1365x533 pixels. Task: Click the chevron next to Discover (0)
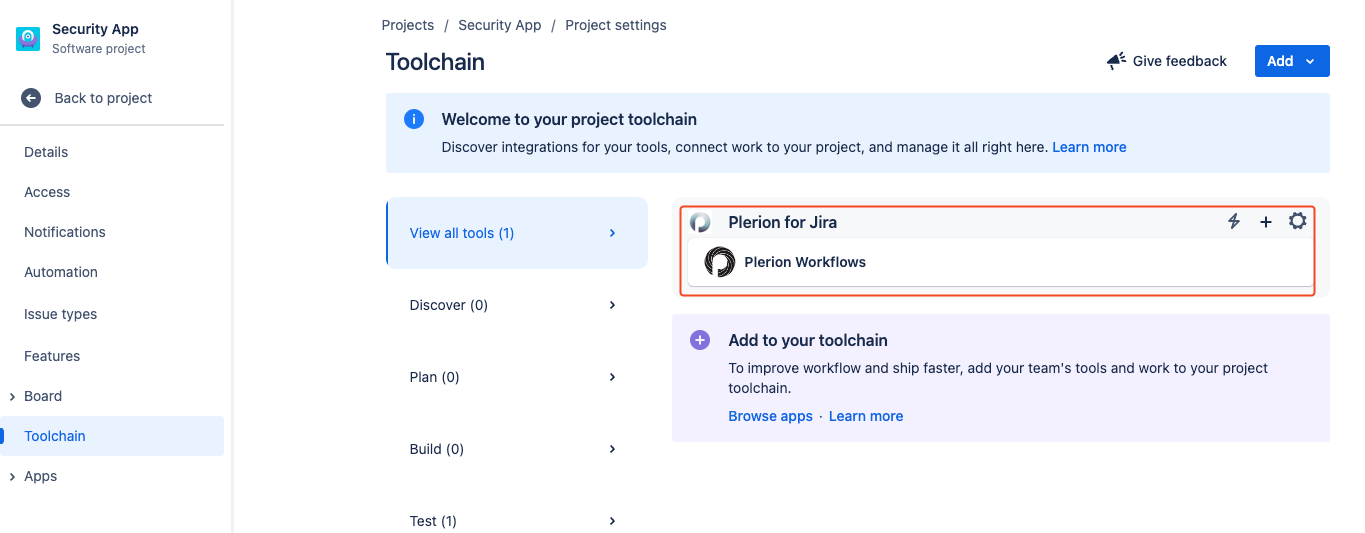coord(612,305)
